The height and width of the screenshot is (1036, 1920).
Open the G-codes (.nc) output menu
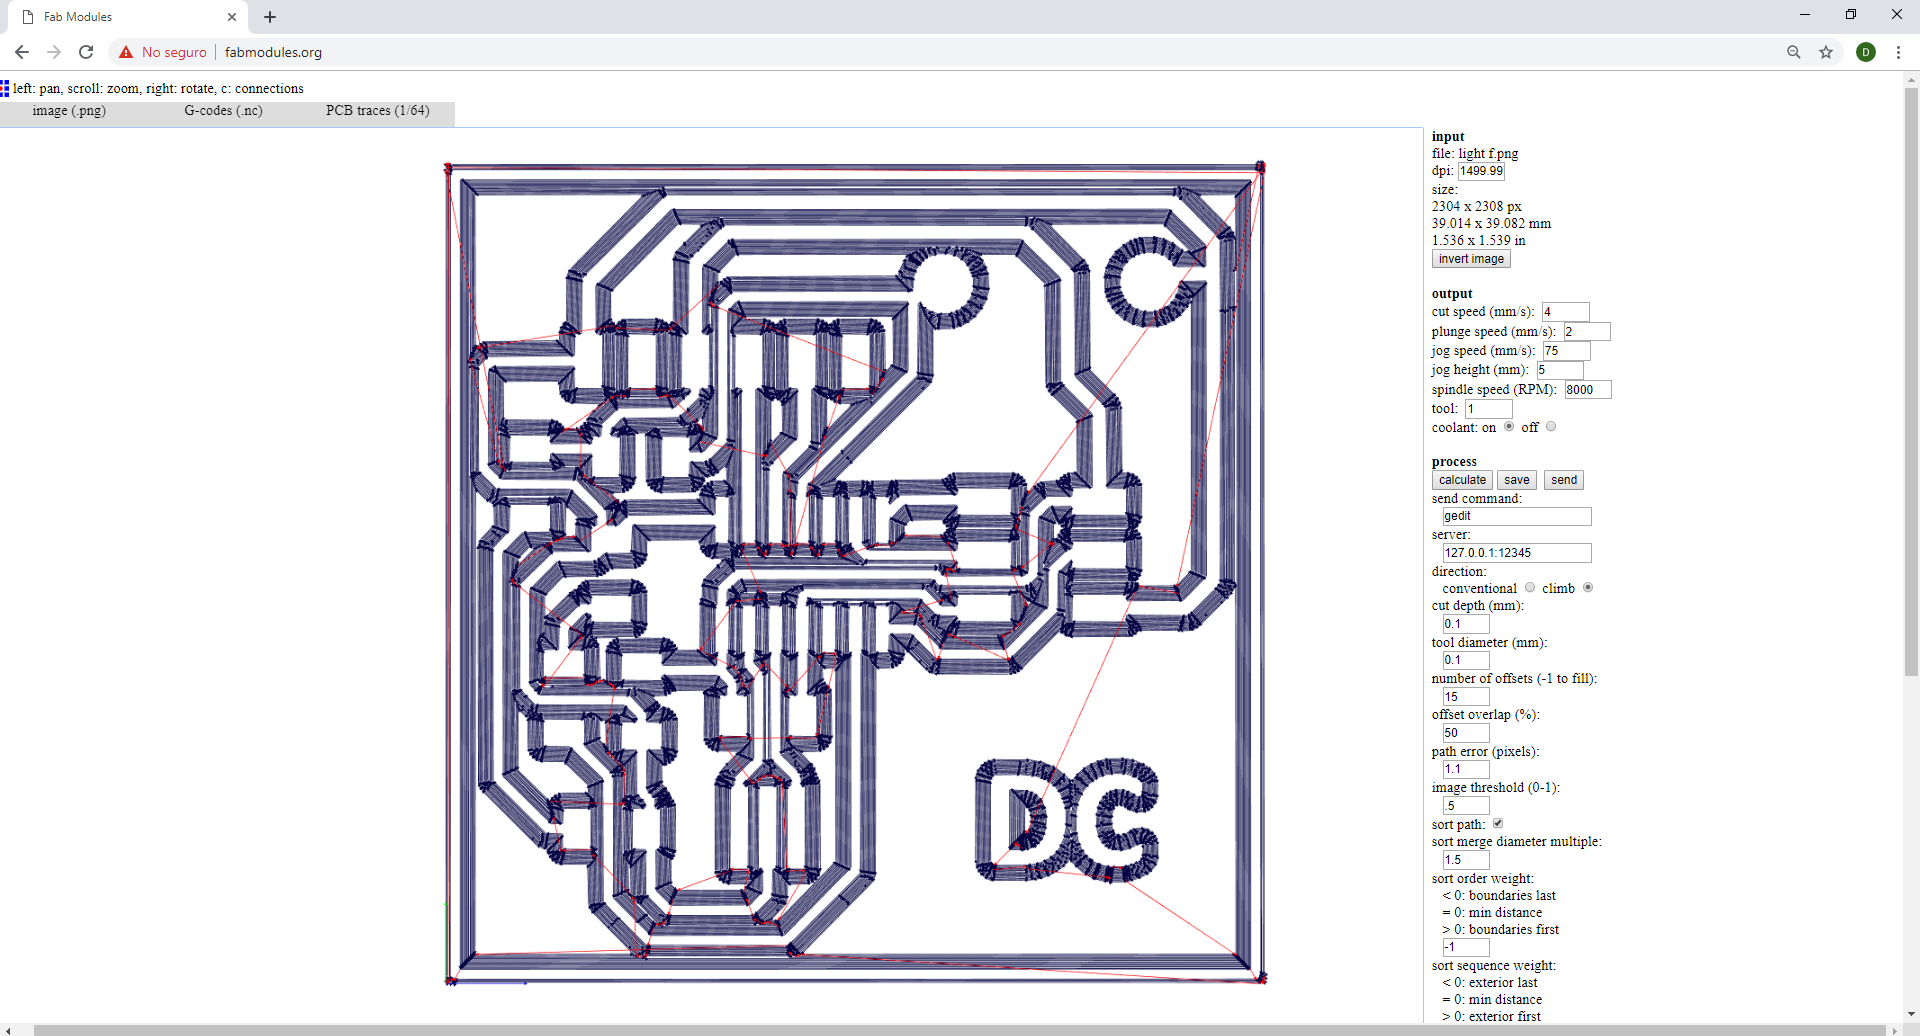pos(223,111)
